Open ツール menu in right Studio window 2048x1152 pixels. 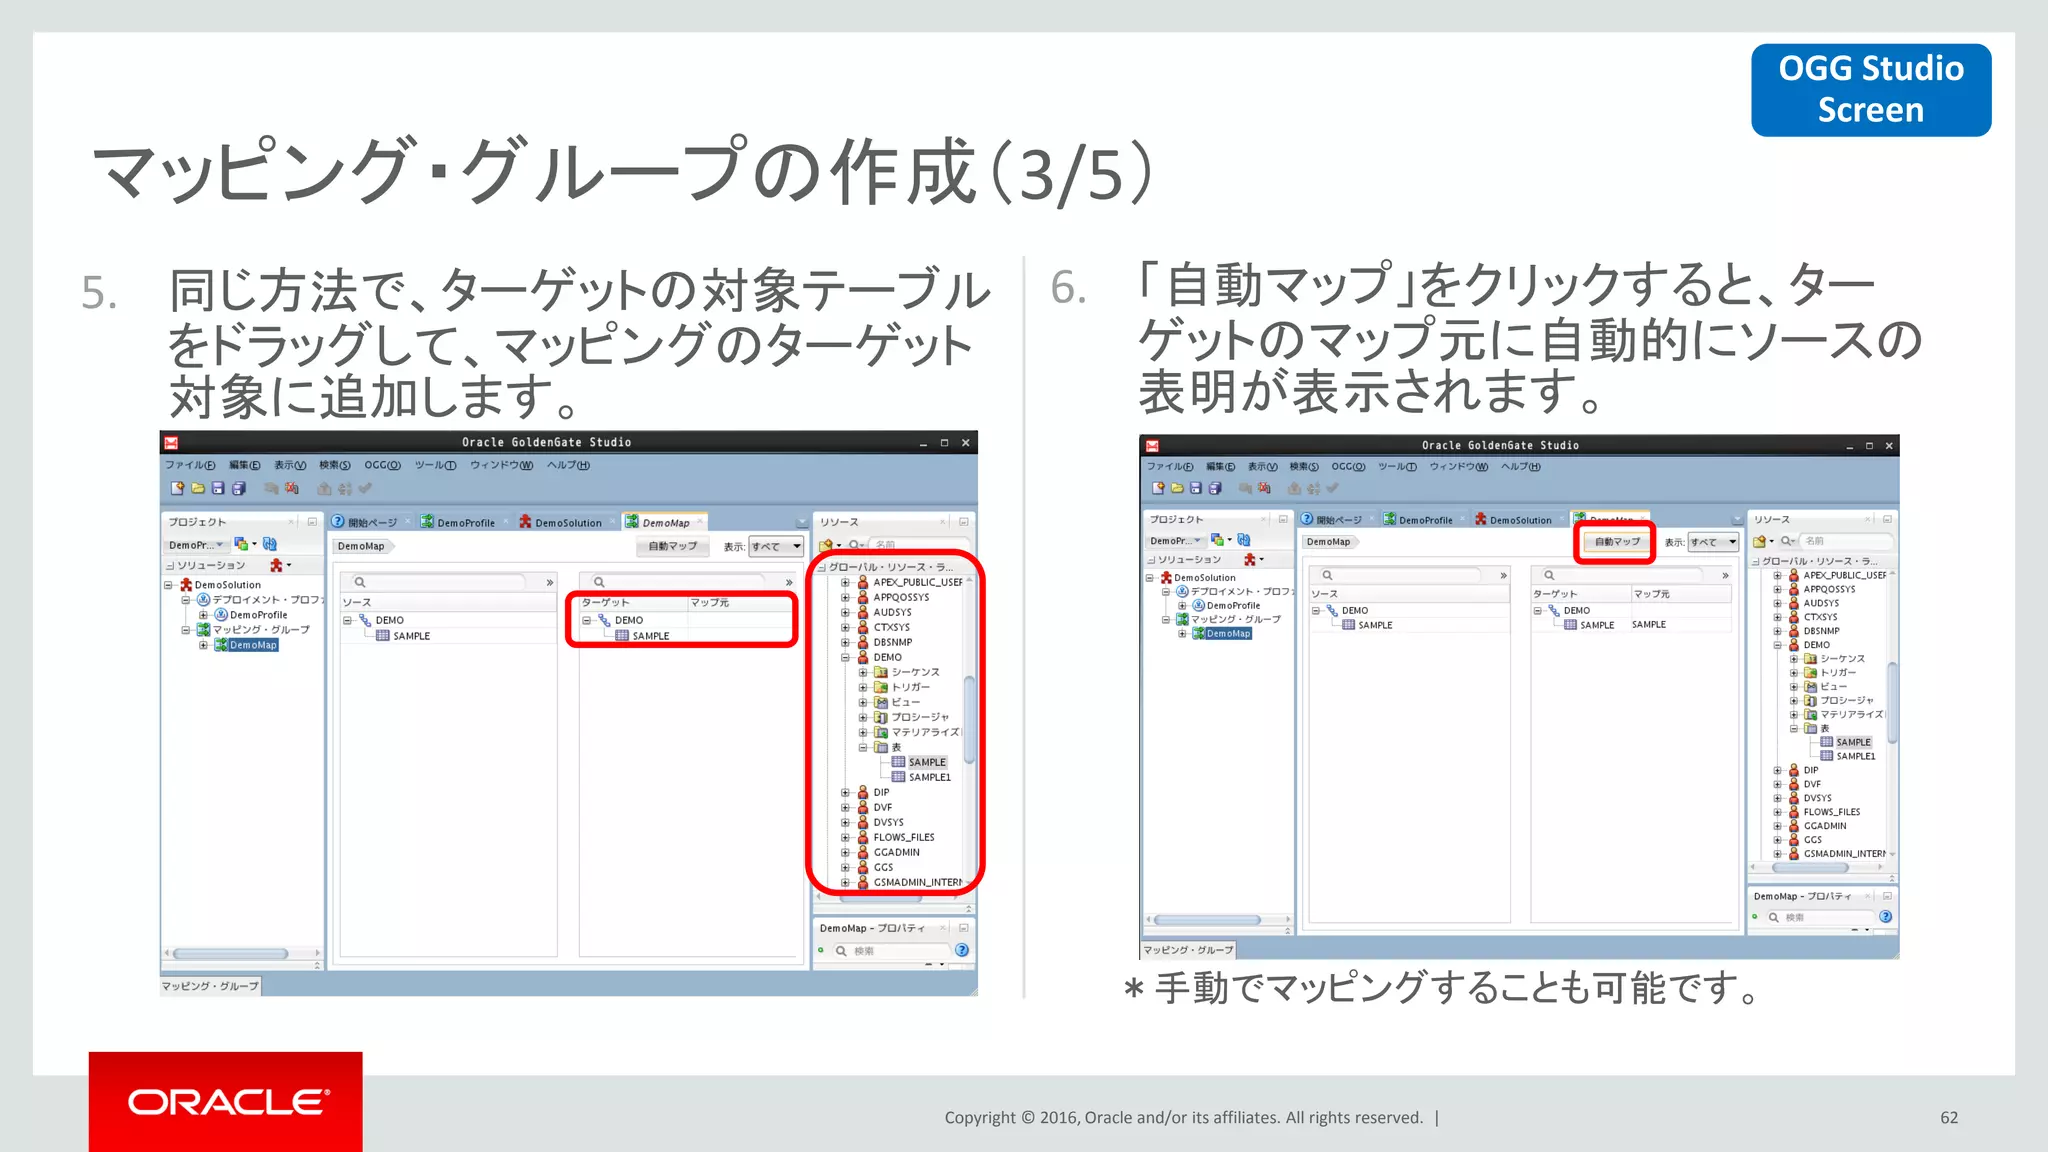[x=1397, y=466]
